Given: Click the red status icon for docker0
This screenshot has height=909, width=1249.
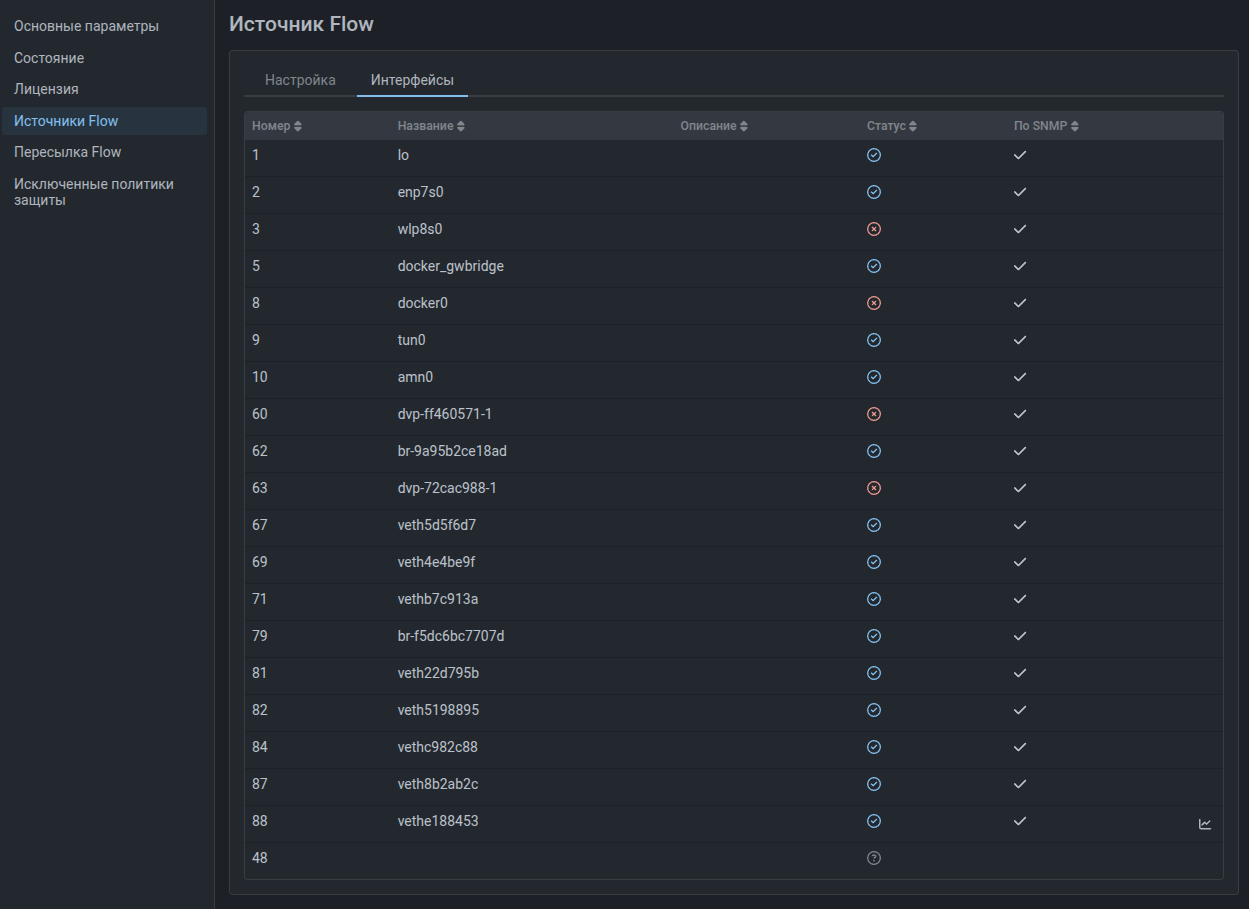Looking at the screenshot, I should [874, 303].
